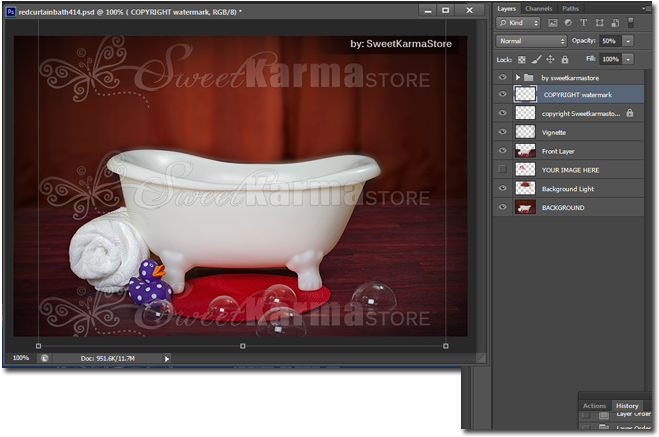
Task: Filter layers by type (T) icon
Action: pyautogui.click(x=583, y=23)
